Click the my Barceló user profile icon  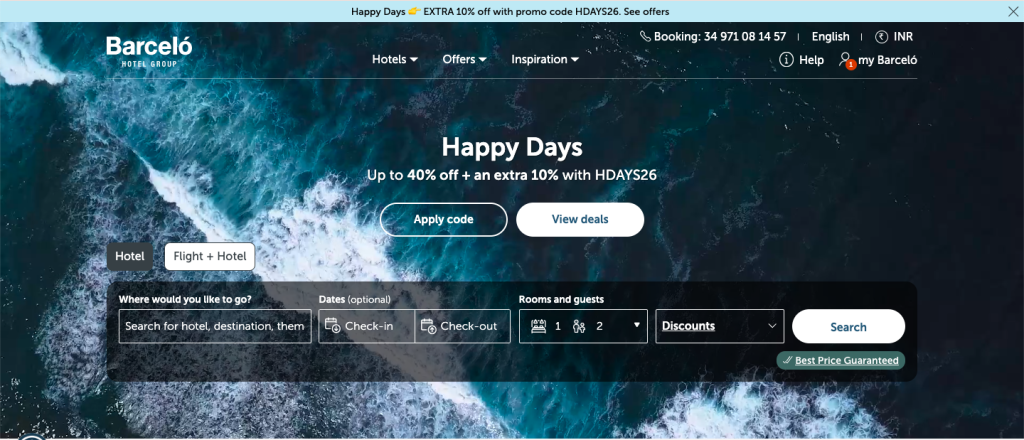pos(846,59)
